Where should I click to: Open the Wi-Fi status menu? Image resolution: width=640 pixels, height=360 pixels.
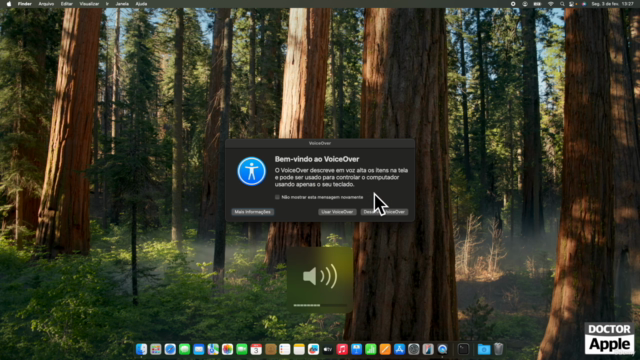point(550,4)
